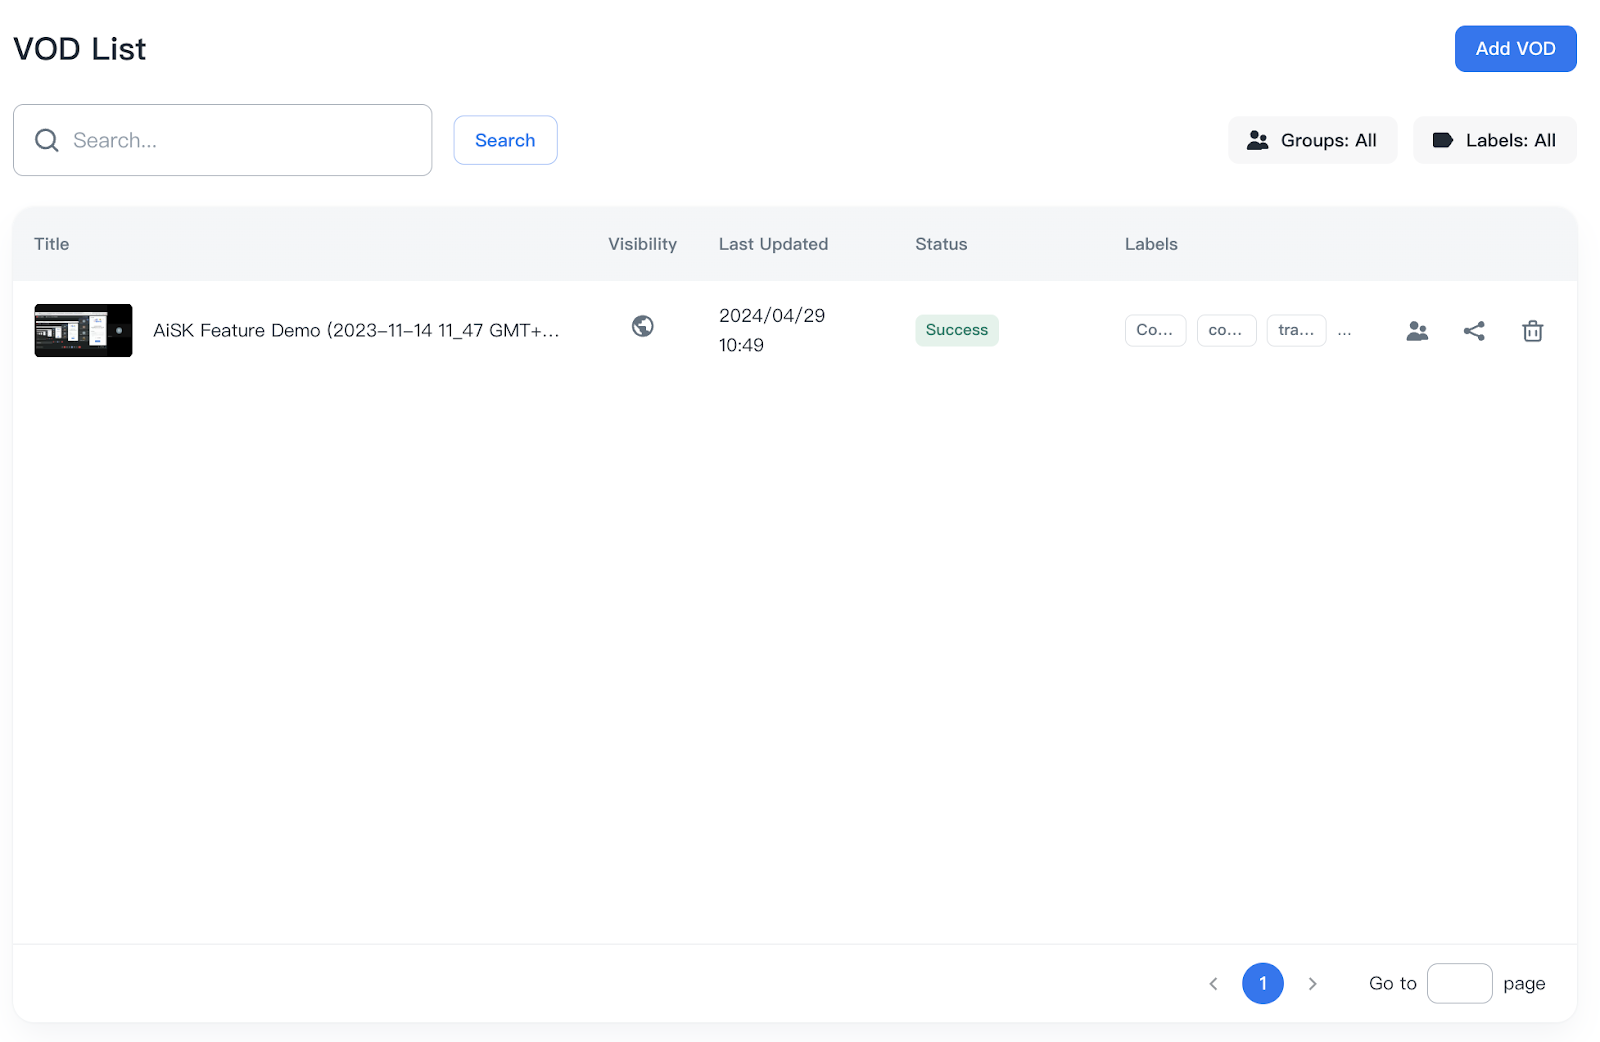Open the AiSK Feature Demo video thumbnail
Viewport: 1600px width, 1042px height.
point(83,330)
